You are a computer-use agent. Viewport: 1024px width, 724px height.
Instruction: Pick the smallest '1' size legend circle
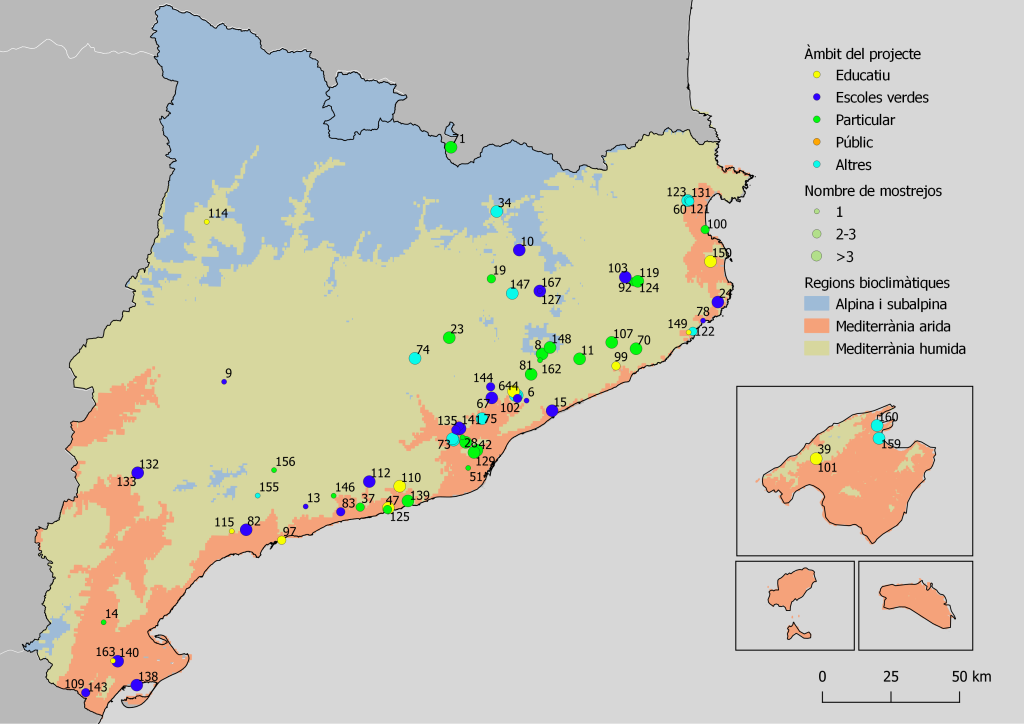coord(817,212)
